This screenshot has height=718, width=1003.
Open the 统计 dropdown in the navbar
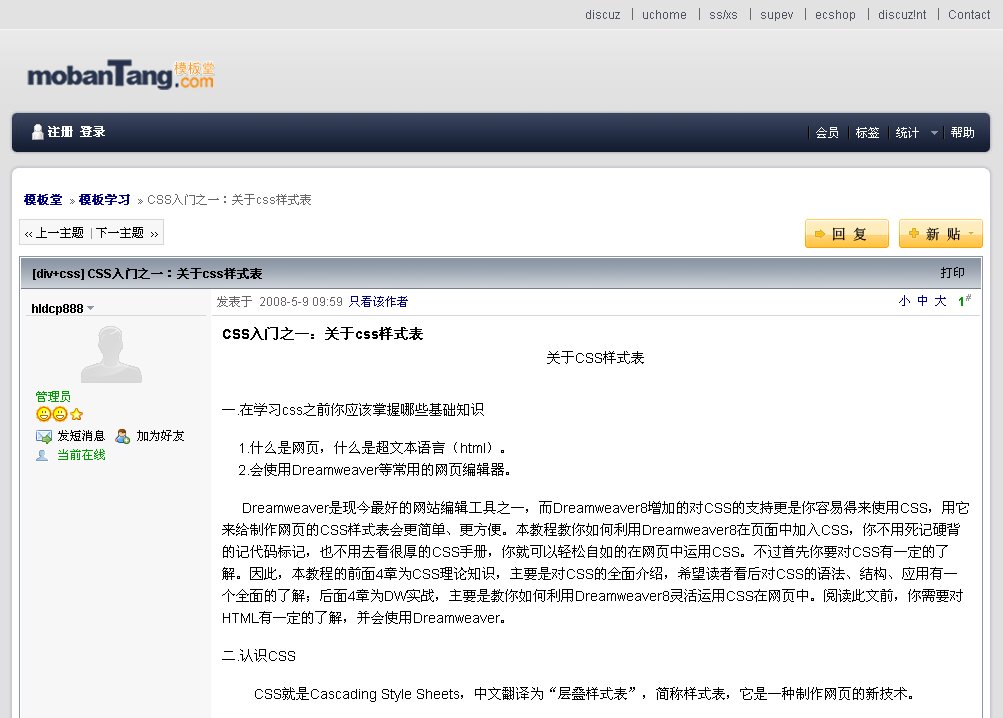pos(908,132)
